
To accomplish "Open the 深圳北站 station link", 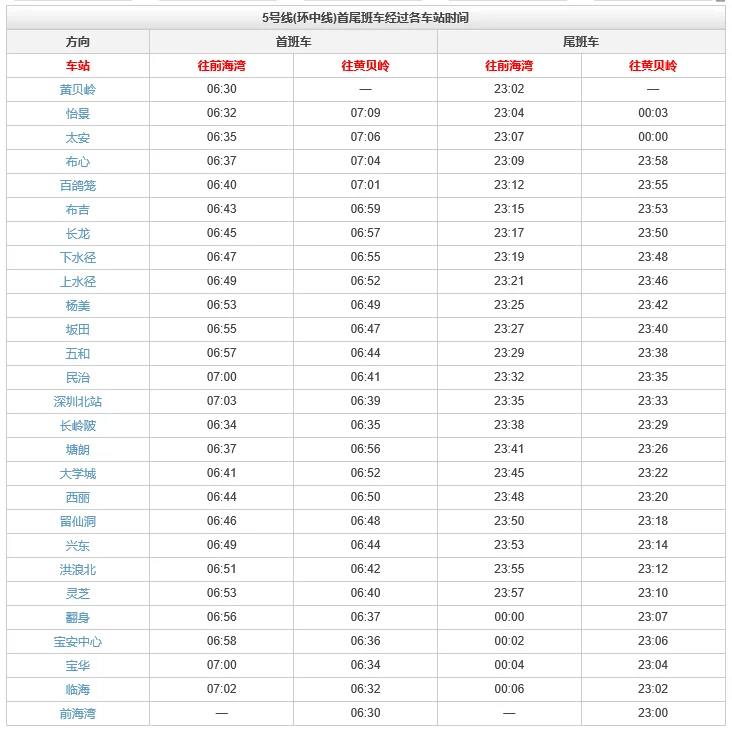I will (78, 402).
